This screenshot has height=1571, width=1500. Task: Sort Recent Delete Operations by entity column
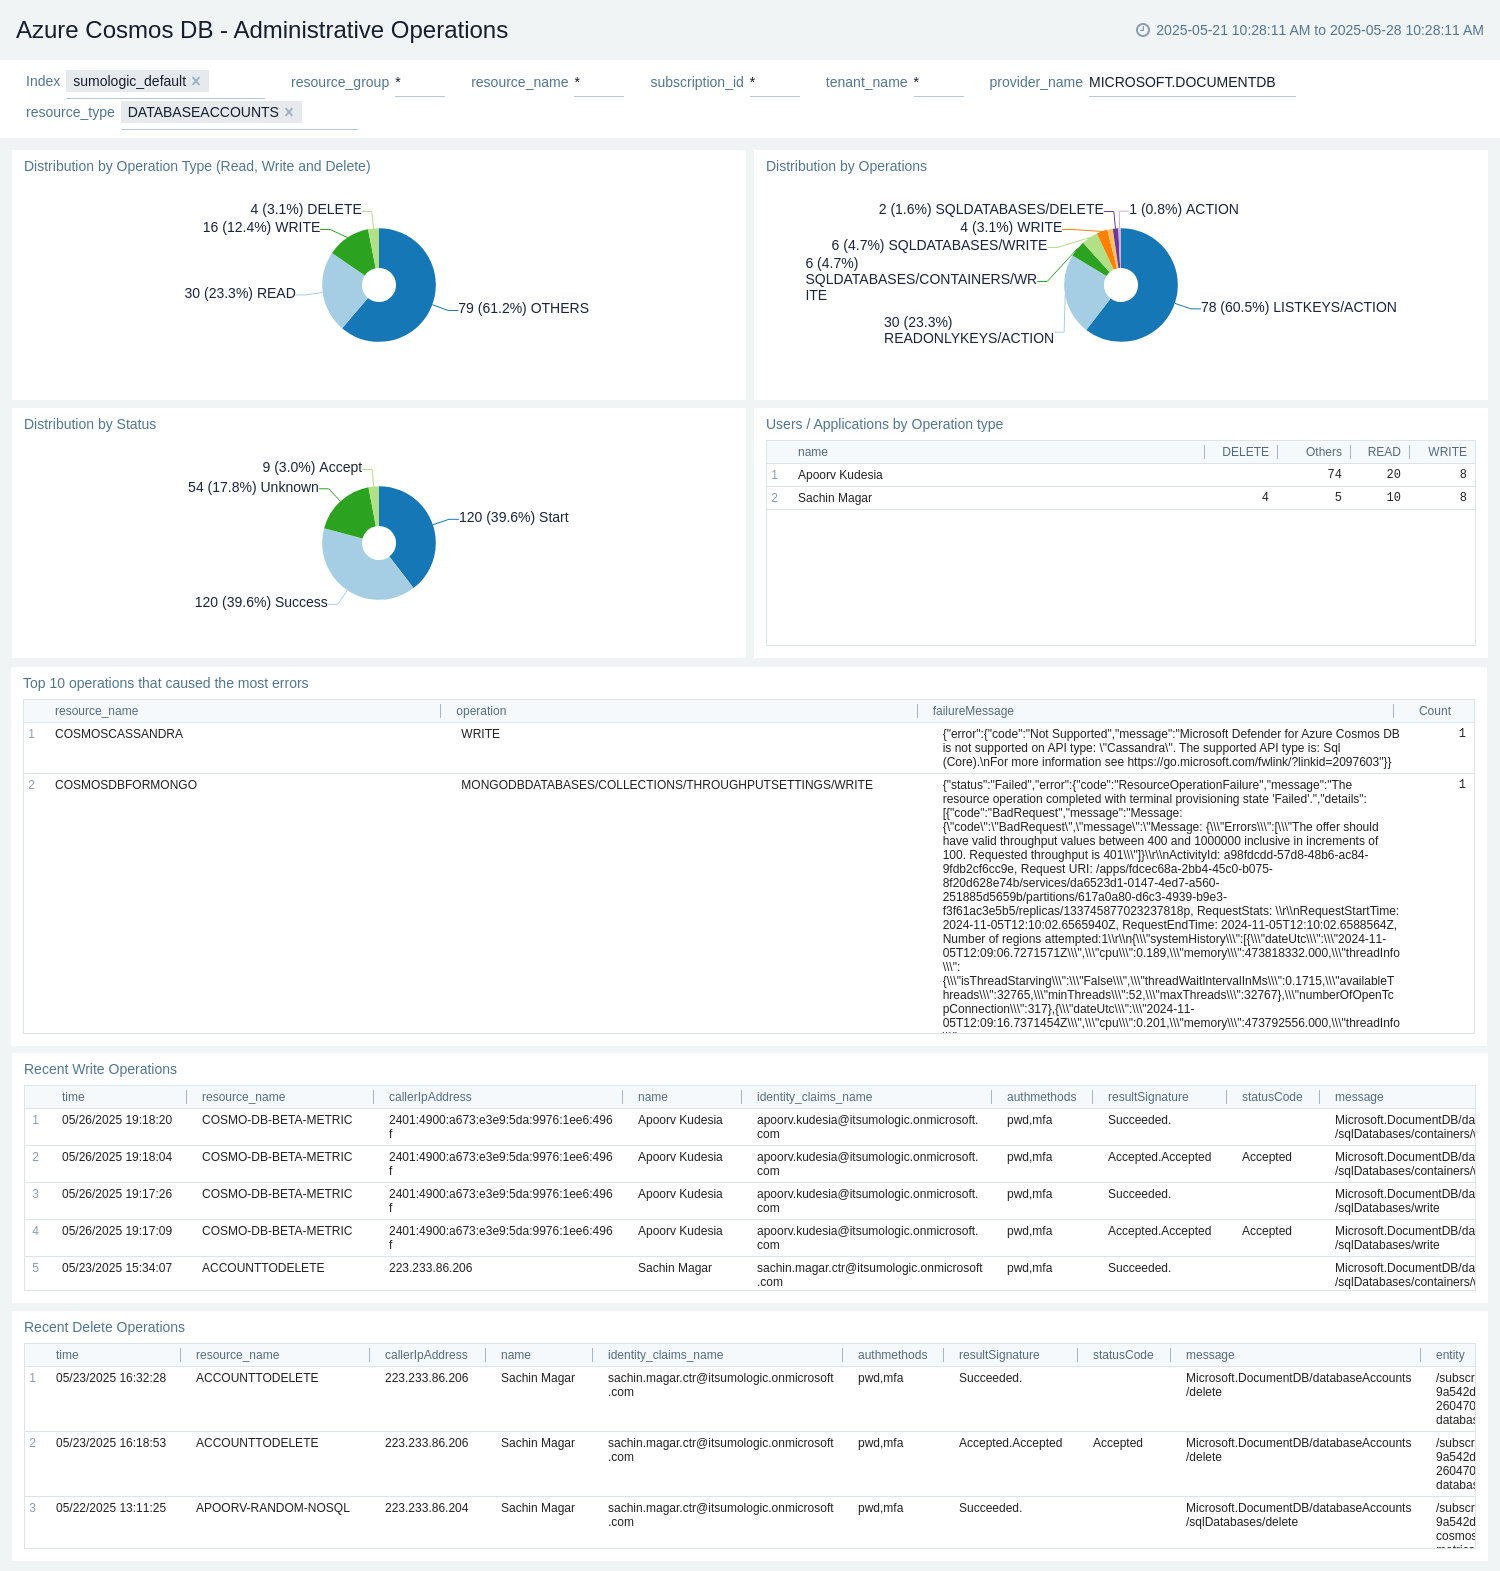click(1450, 1355)
